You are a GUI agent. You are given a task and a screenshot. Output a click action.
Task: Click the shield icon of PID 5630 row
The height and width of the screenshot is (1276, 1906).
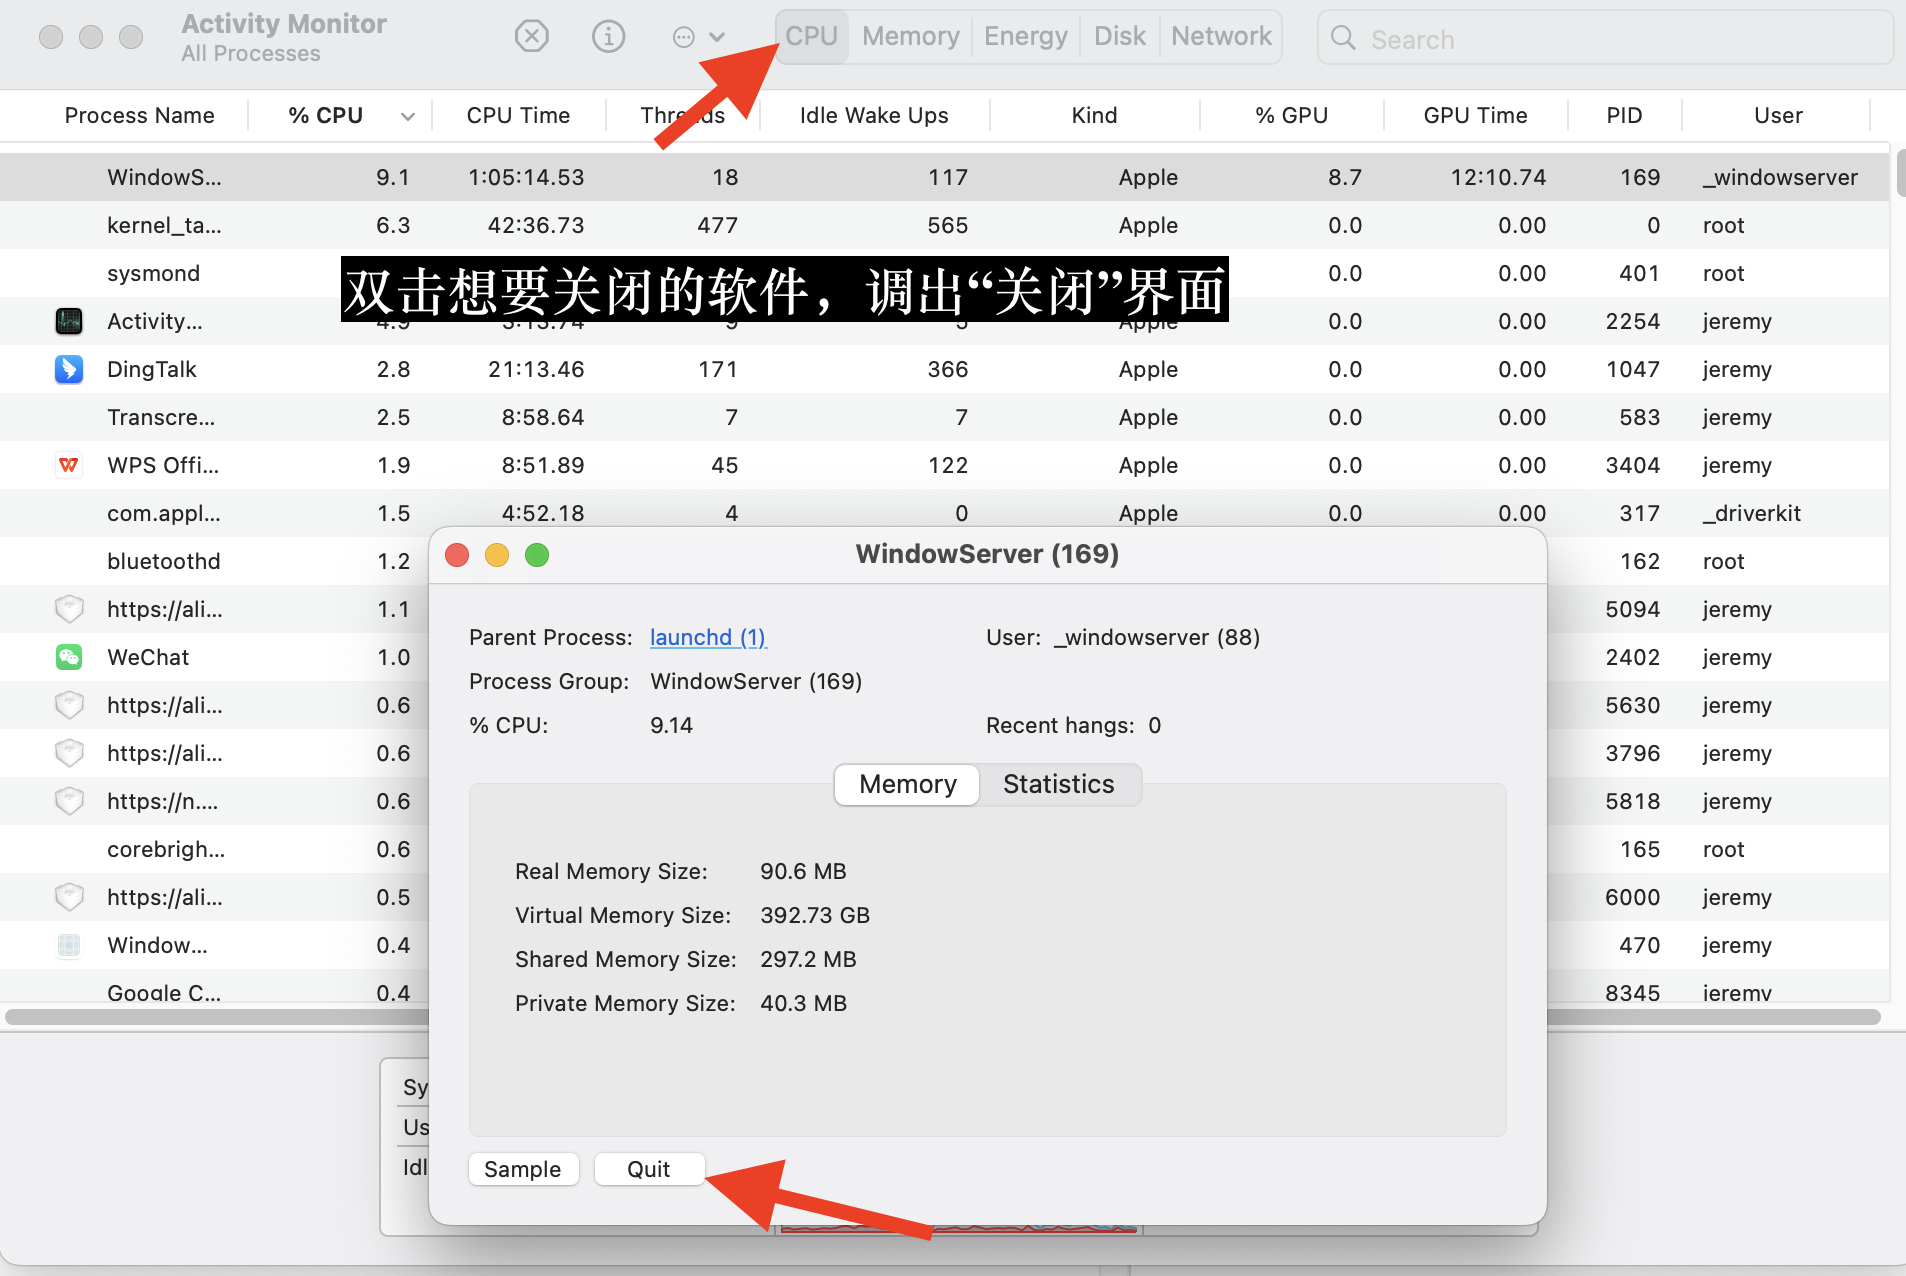coord(69,705)
